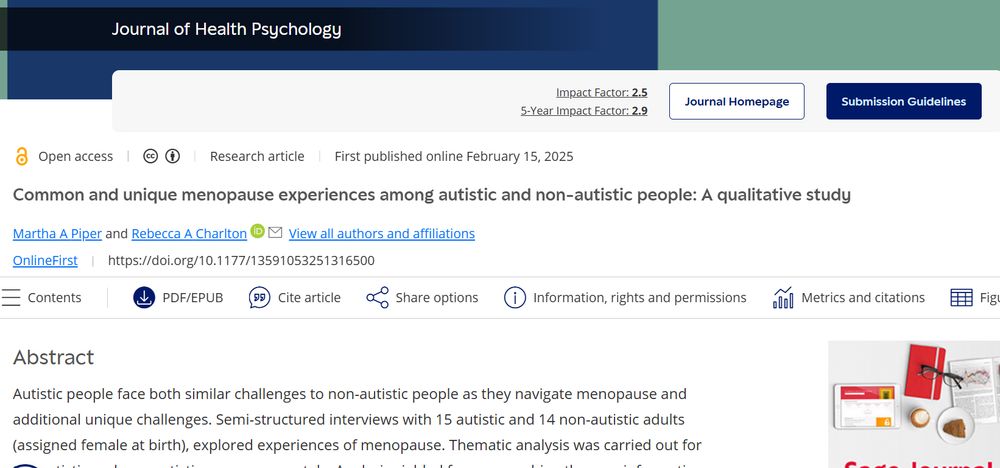Click the Metrics bar chart icon
Viewport: 1000px width, 468px height.
coord(783,297)
